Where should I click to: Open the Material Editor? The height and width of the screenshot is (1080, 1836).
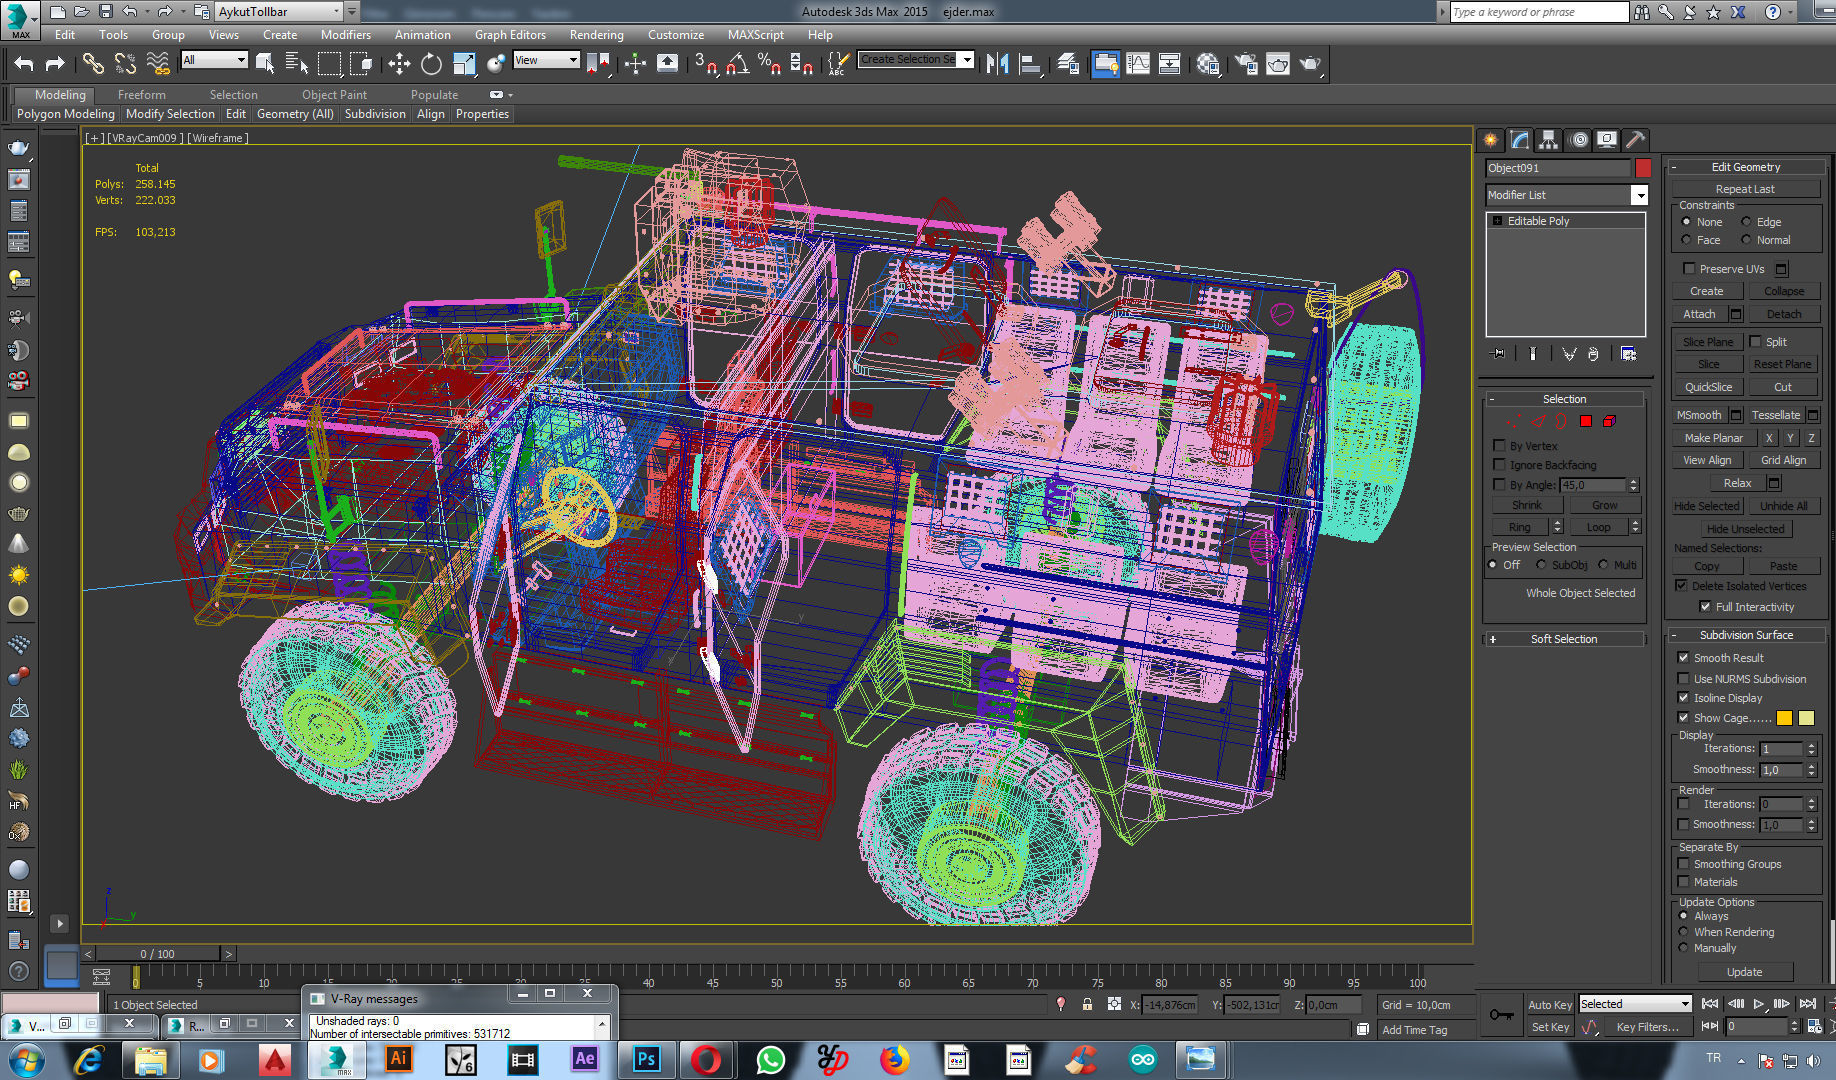[x=1208, y=64]
